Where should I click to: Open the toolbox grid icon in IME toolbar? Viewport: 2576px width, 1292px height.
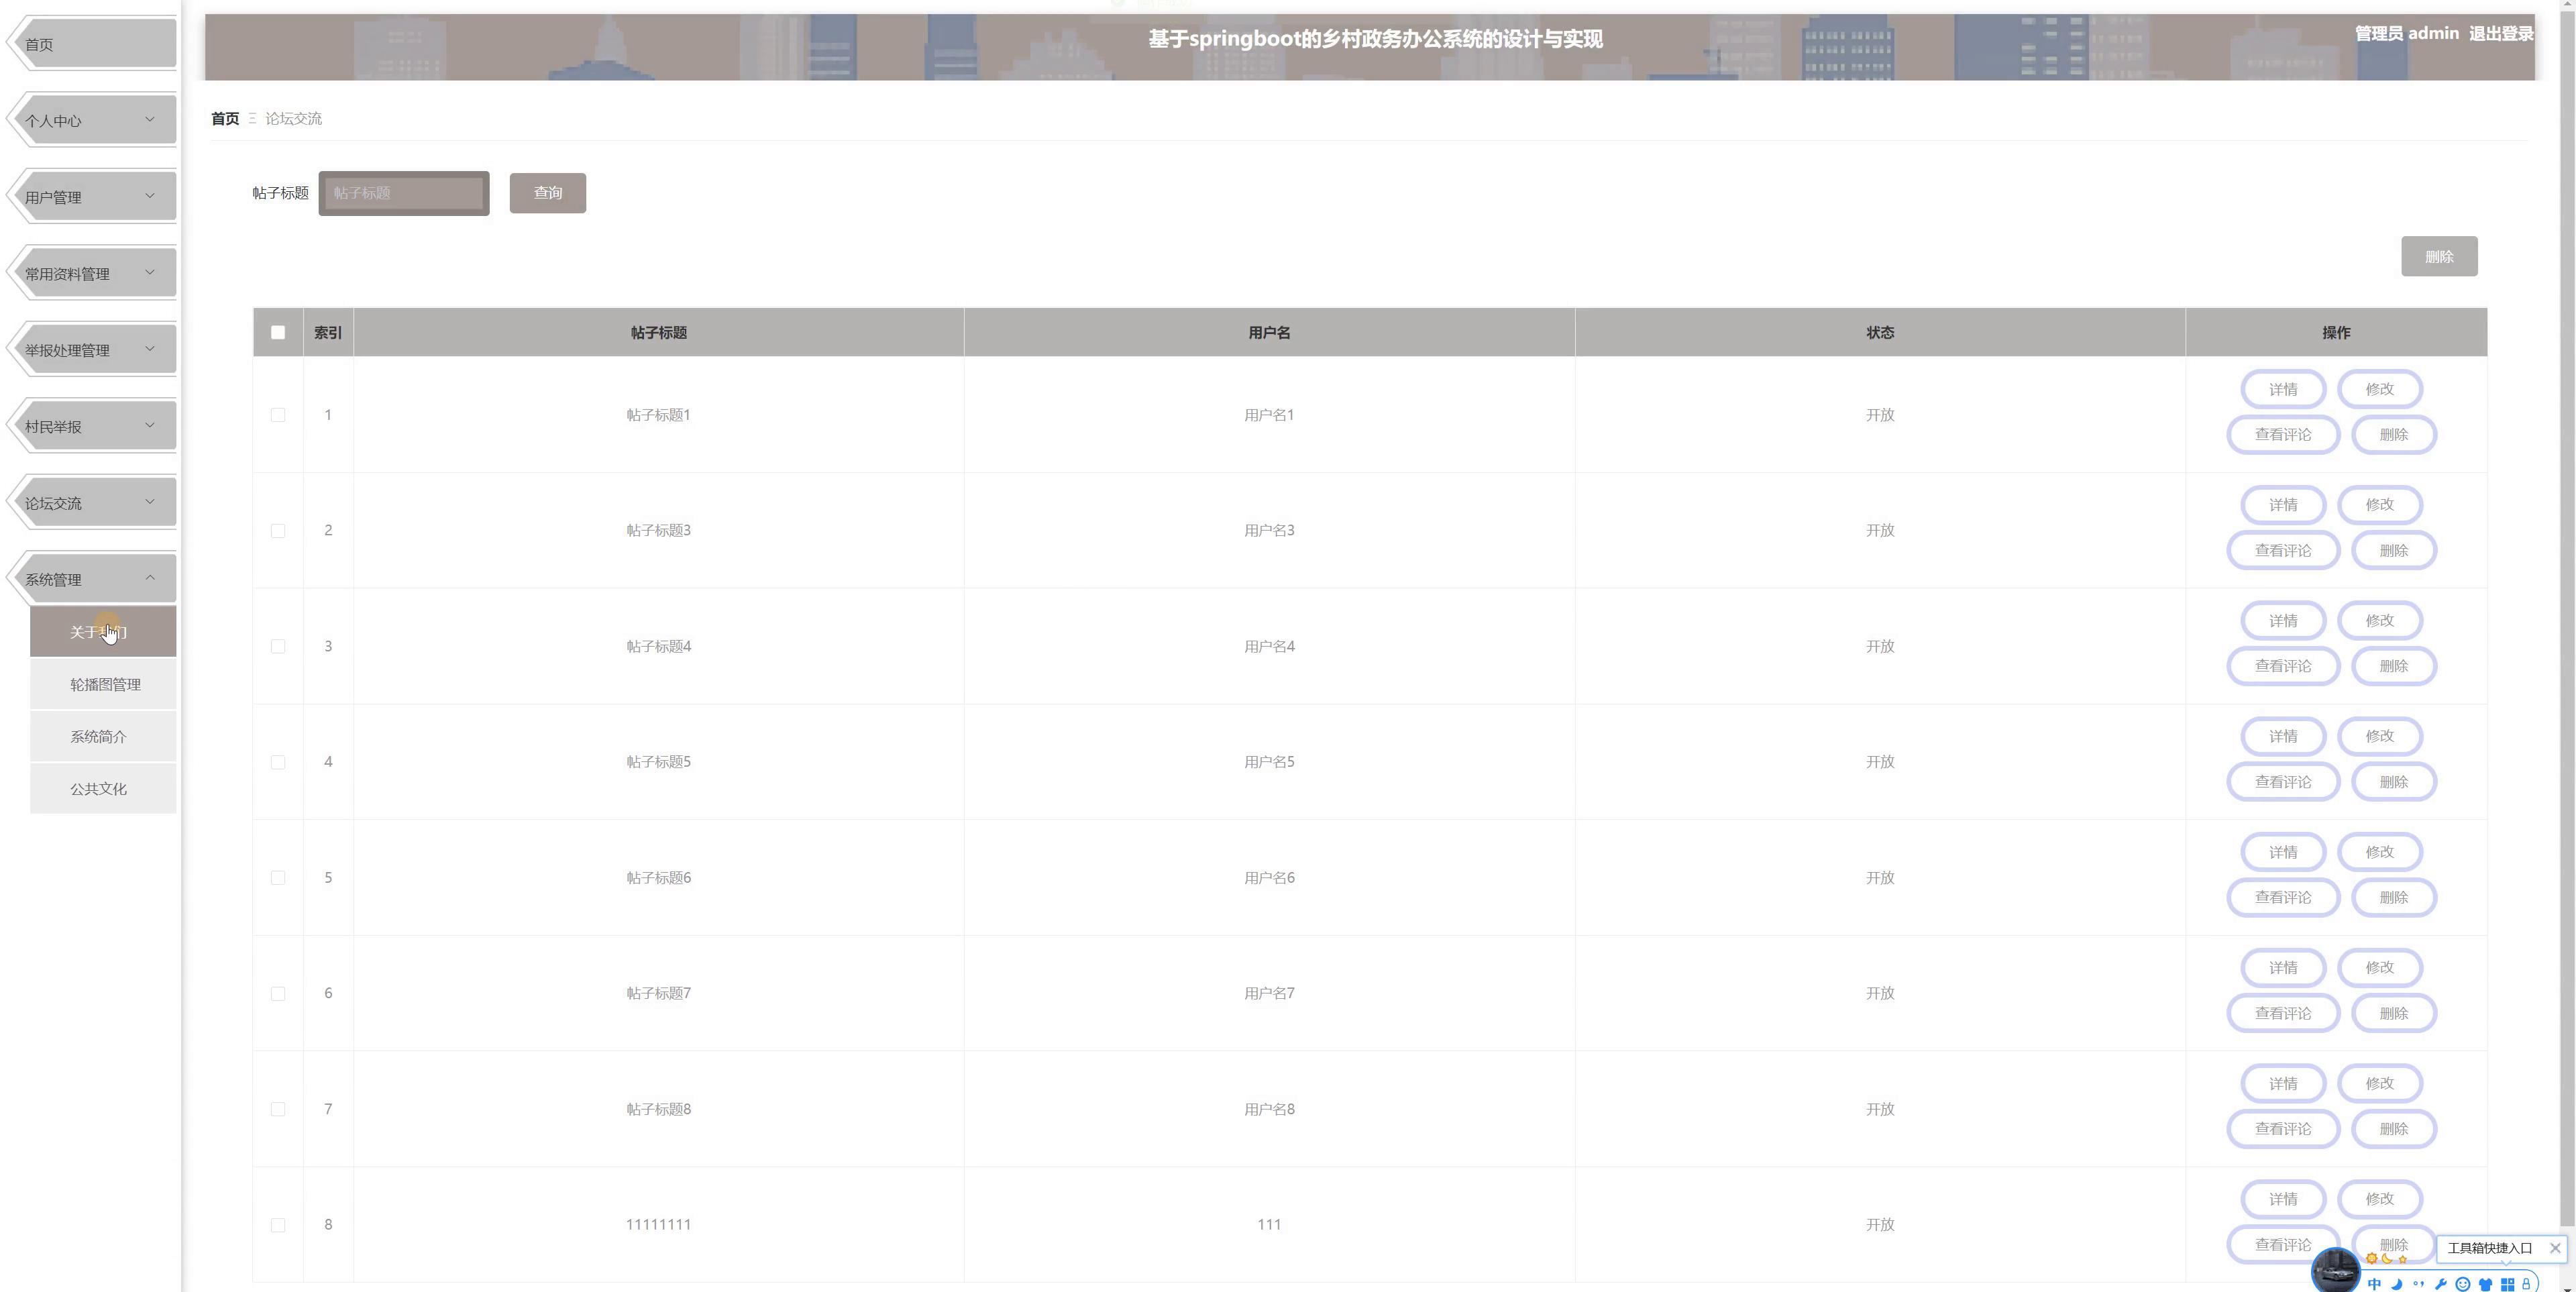tap(2507, 1284)
